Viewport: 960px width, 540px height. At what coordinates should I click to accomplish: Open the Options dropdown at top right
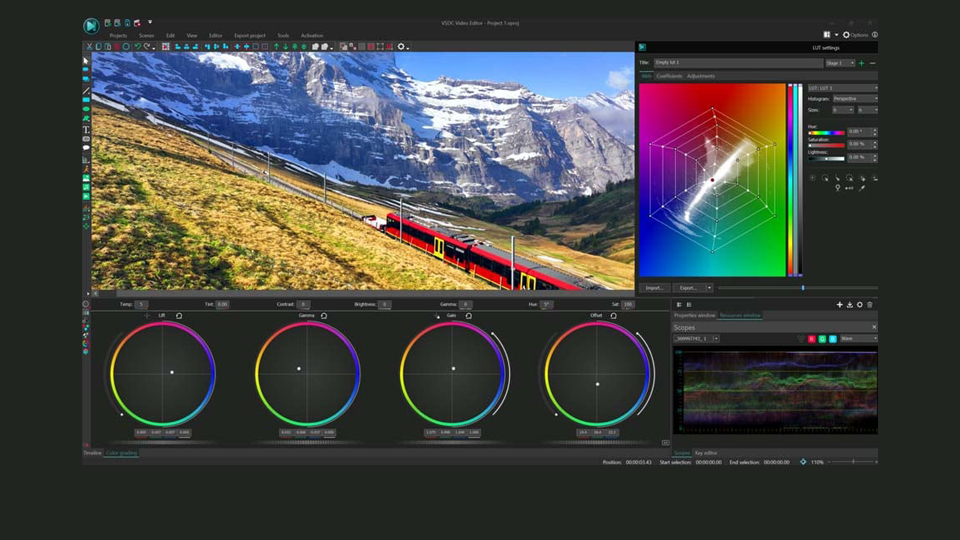(x=856, y=35)
